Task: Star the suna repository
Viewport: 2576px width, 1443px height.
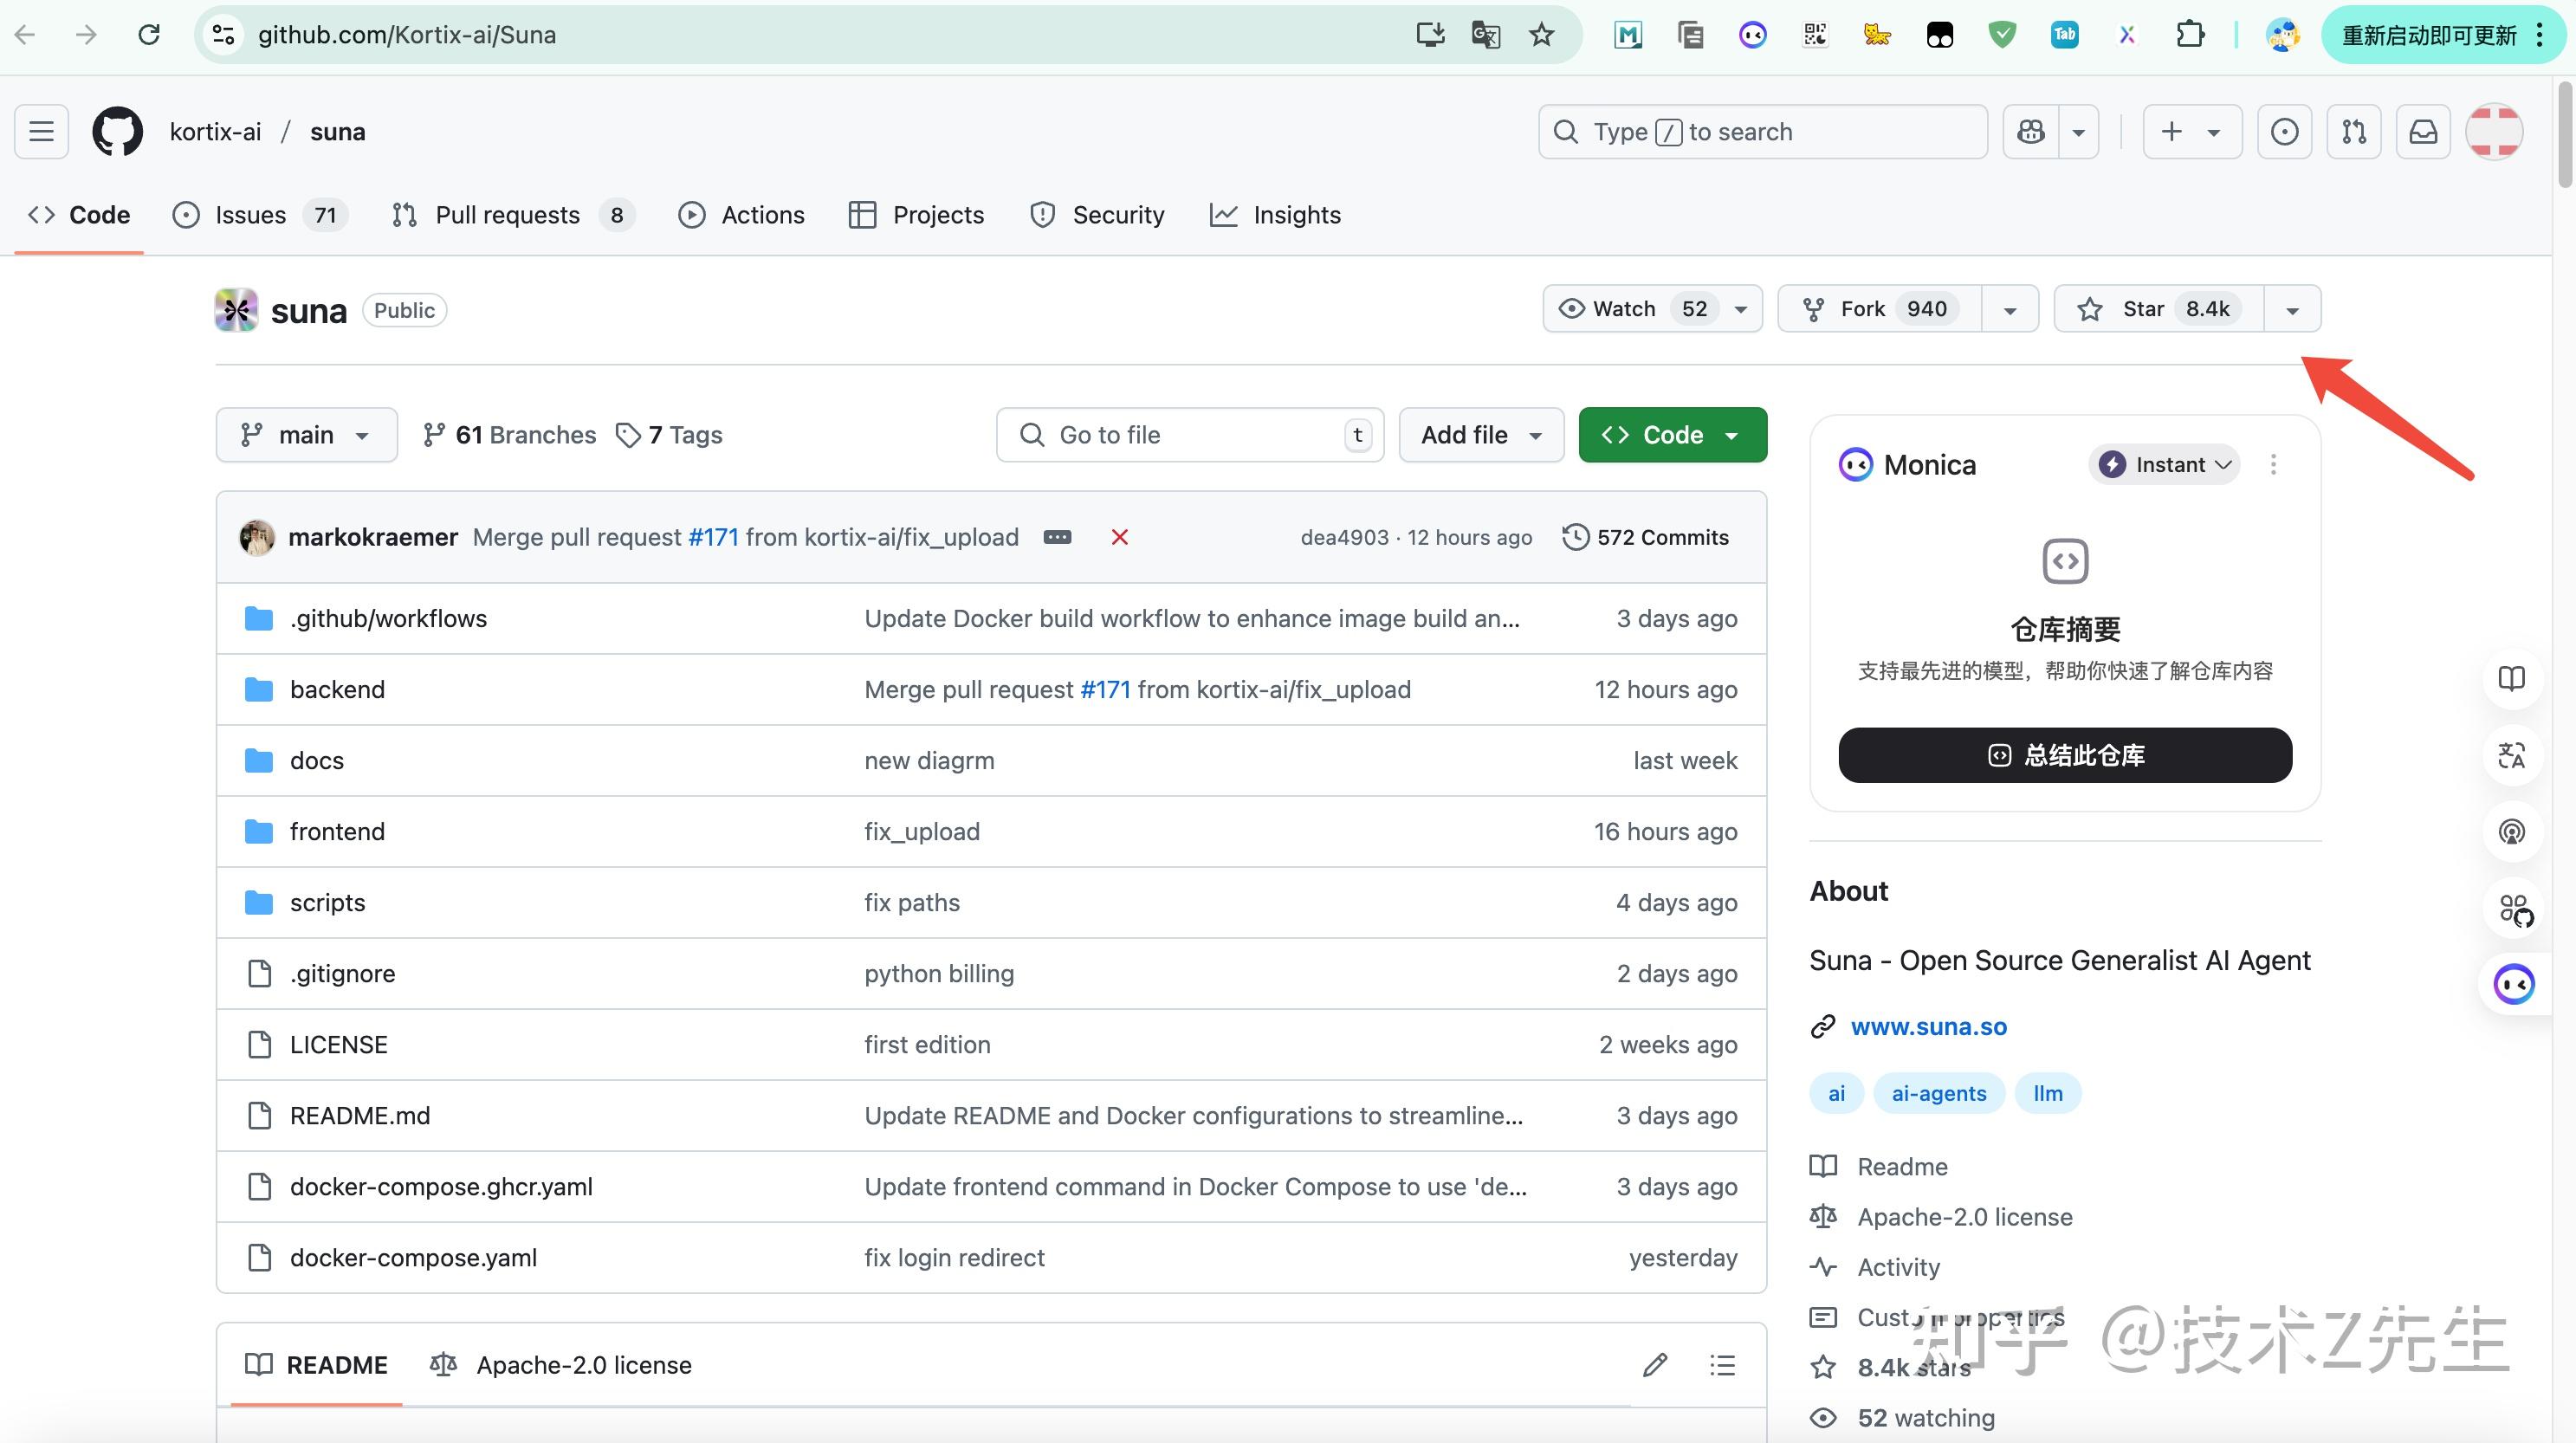Action: 2157,309
